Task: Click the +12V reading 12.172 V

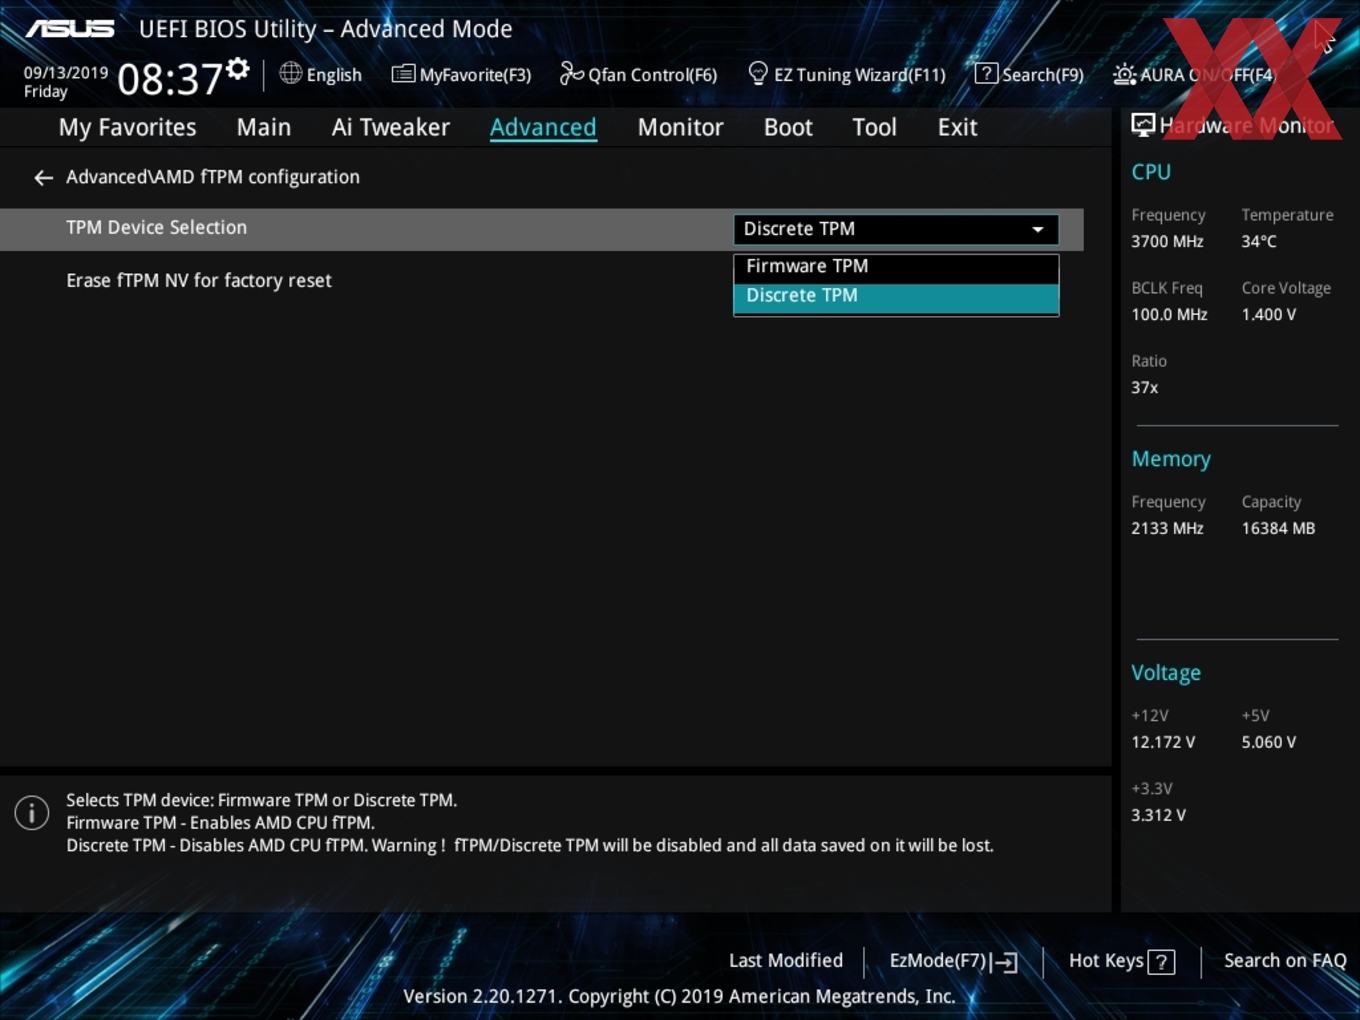Action: 1163,742
